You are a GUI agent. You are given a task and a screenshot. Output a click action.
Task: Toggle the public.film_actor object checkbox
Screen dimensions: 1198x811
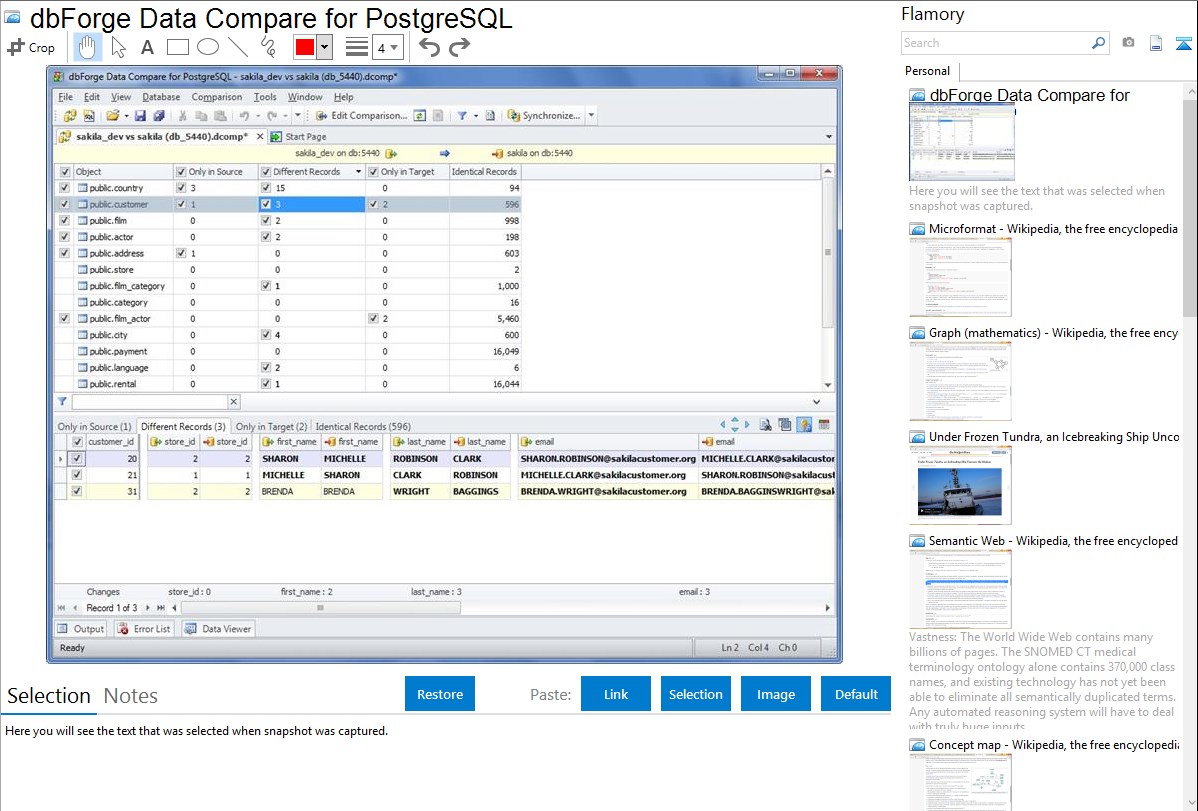64,319
